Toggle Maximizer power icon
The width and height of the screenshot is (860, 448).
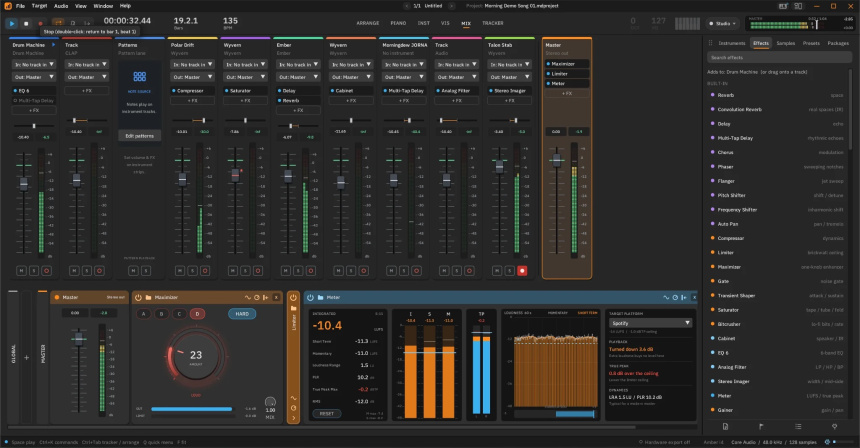(x=139, y=297)
